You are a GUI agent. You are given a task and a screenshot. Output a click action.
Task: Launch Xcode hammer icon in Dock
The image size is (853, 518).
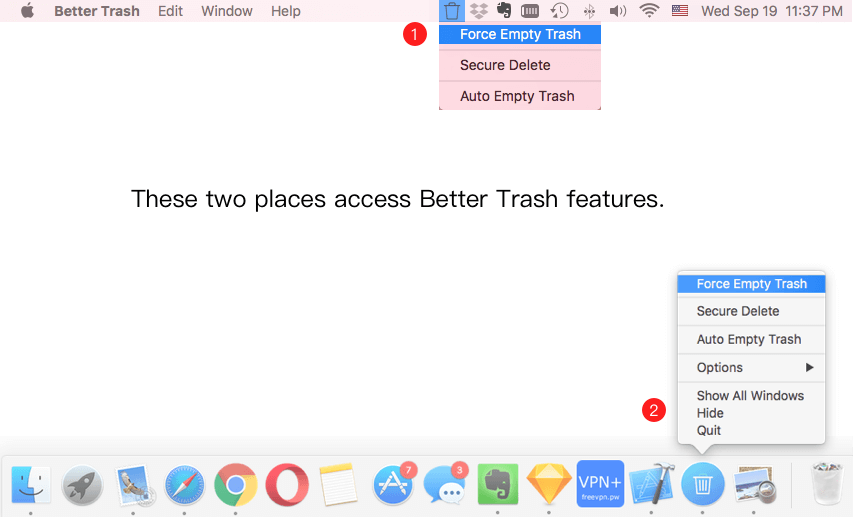pyautogui.click(x=652, y=484)
